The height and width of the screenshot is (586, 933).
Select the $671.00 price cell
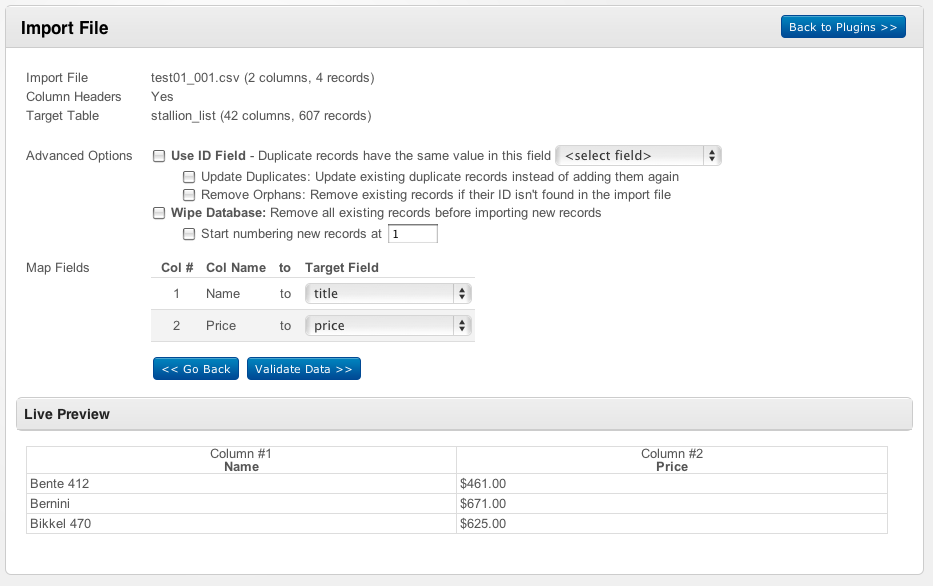click(671, 504)
